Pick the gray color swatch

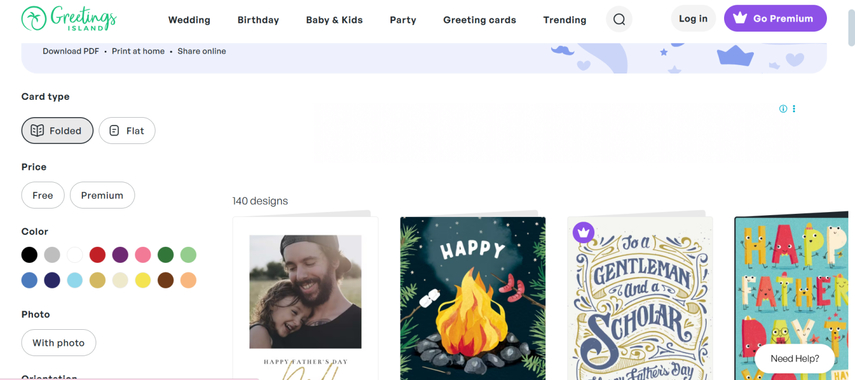click(x=52, y=255)
